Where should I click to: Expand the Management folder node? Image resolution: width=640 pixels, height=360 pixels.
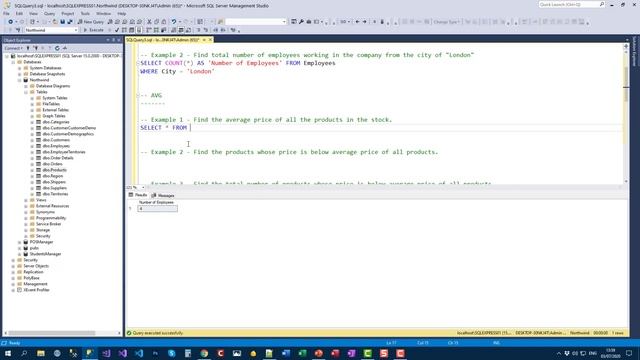pyautogui.click(x=13, y=284)
